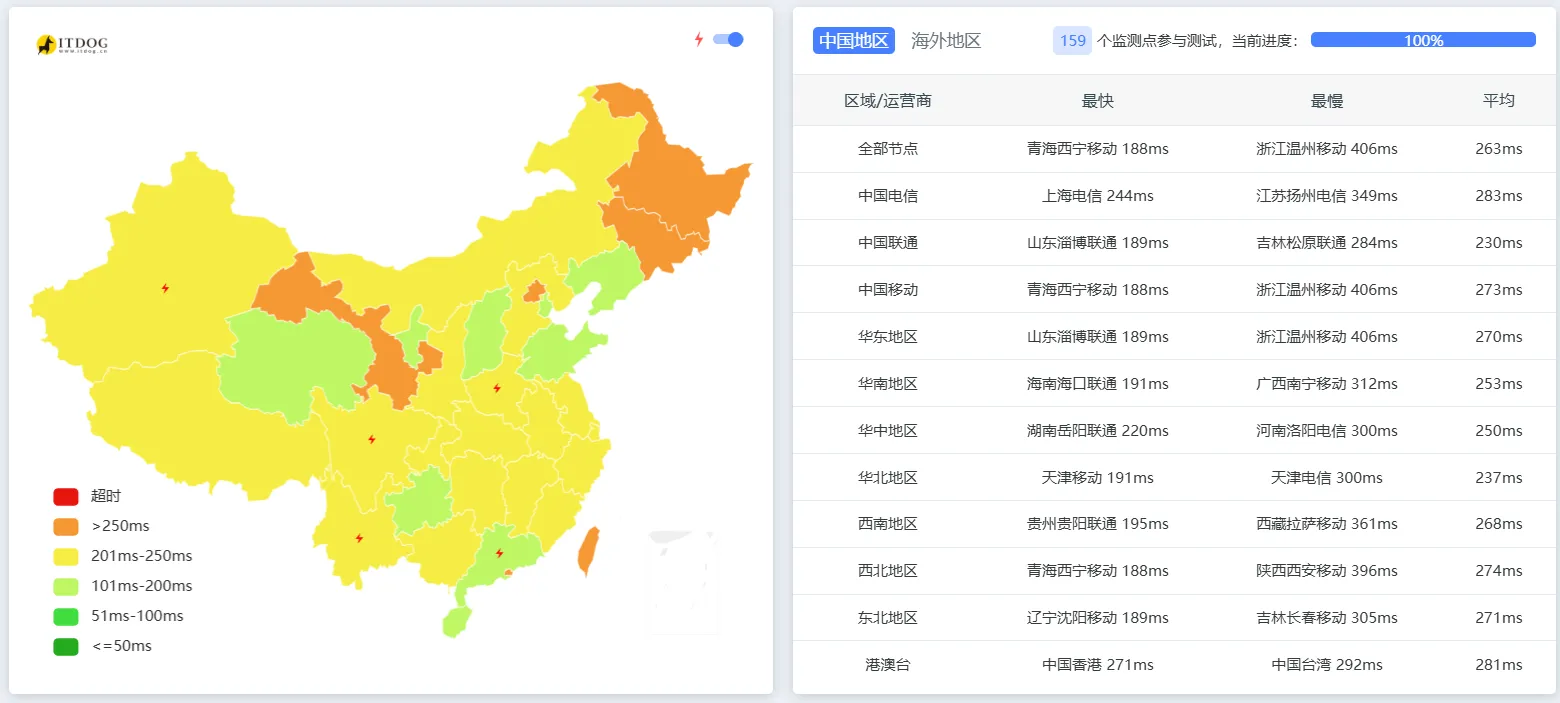This screenshot has width=1560, height=703.
Task: Click the lightning marker near Henan
Action: point(495,388)
